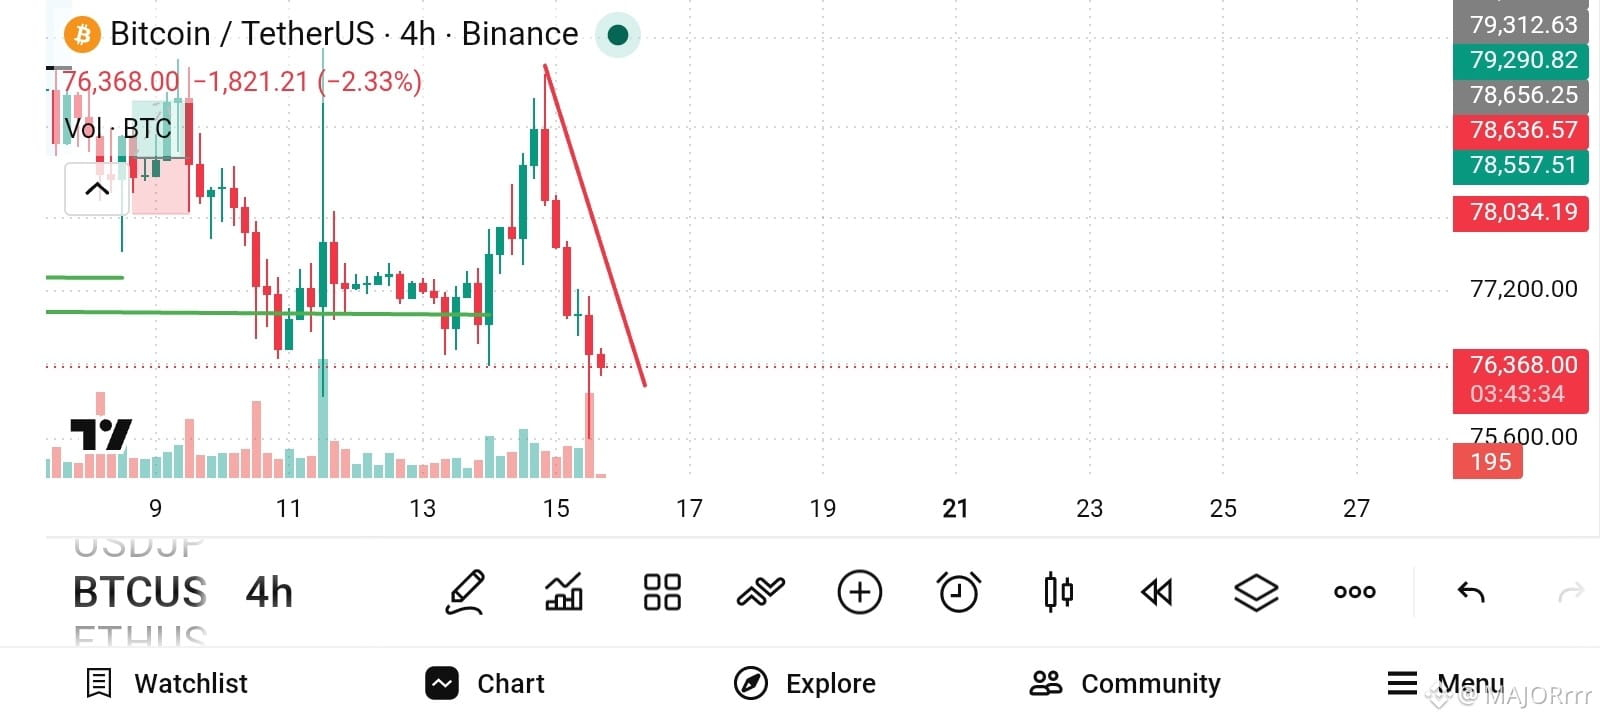
Task: Open the stacked layers object tree icon
Action: tap(1256, 592)
